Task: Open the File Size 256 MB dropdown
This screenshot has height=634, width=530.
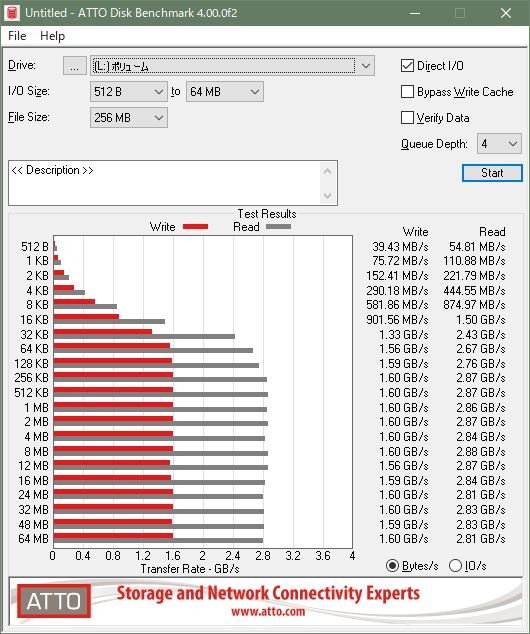Action: click(129, 118)
